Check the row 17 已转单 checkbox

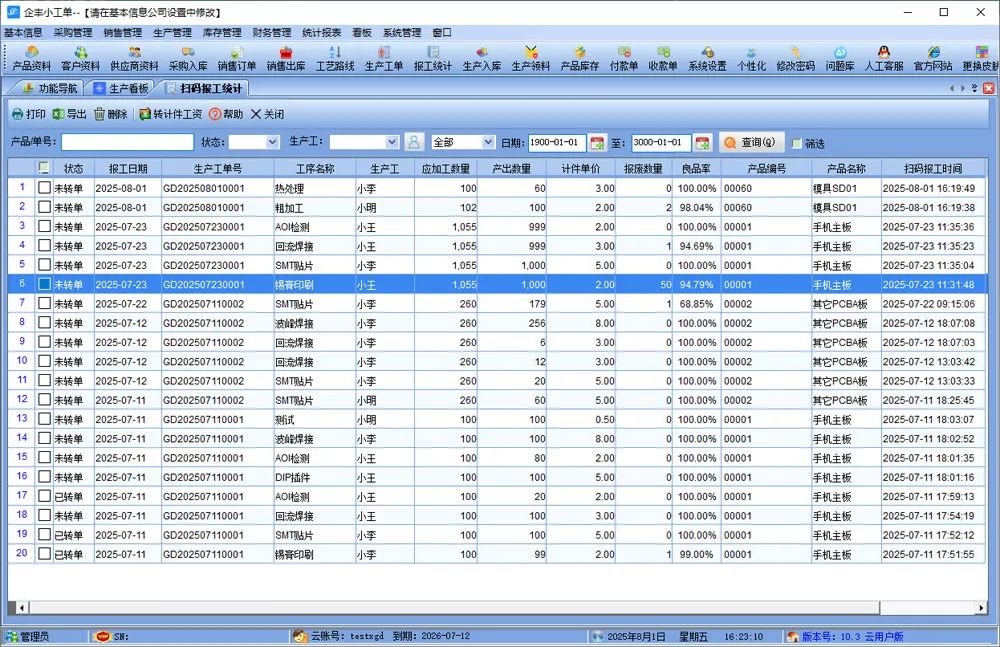[44, 496]
